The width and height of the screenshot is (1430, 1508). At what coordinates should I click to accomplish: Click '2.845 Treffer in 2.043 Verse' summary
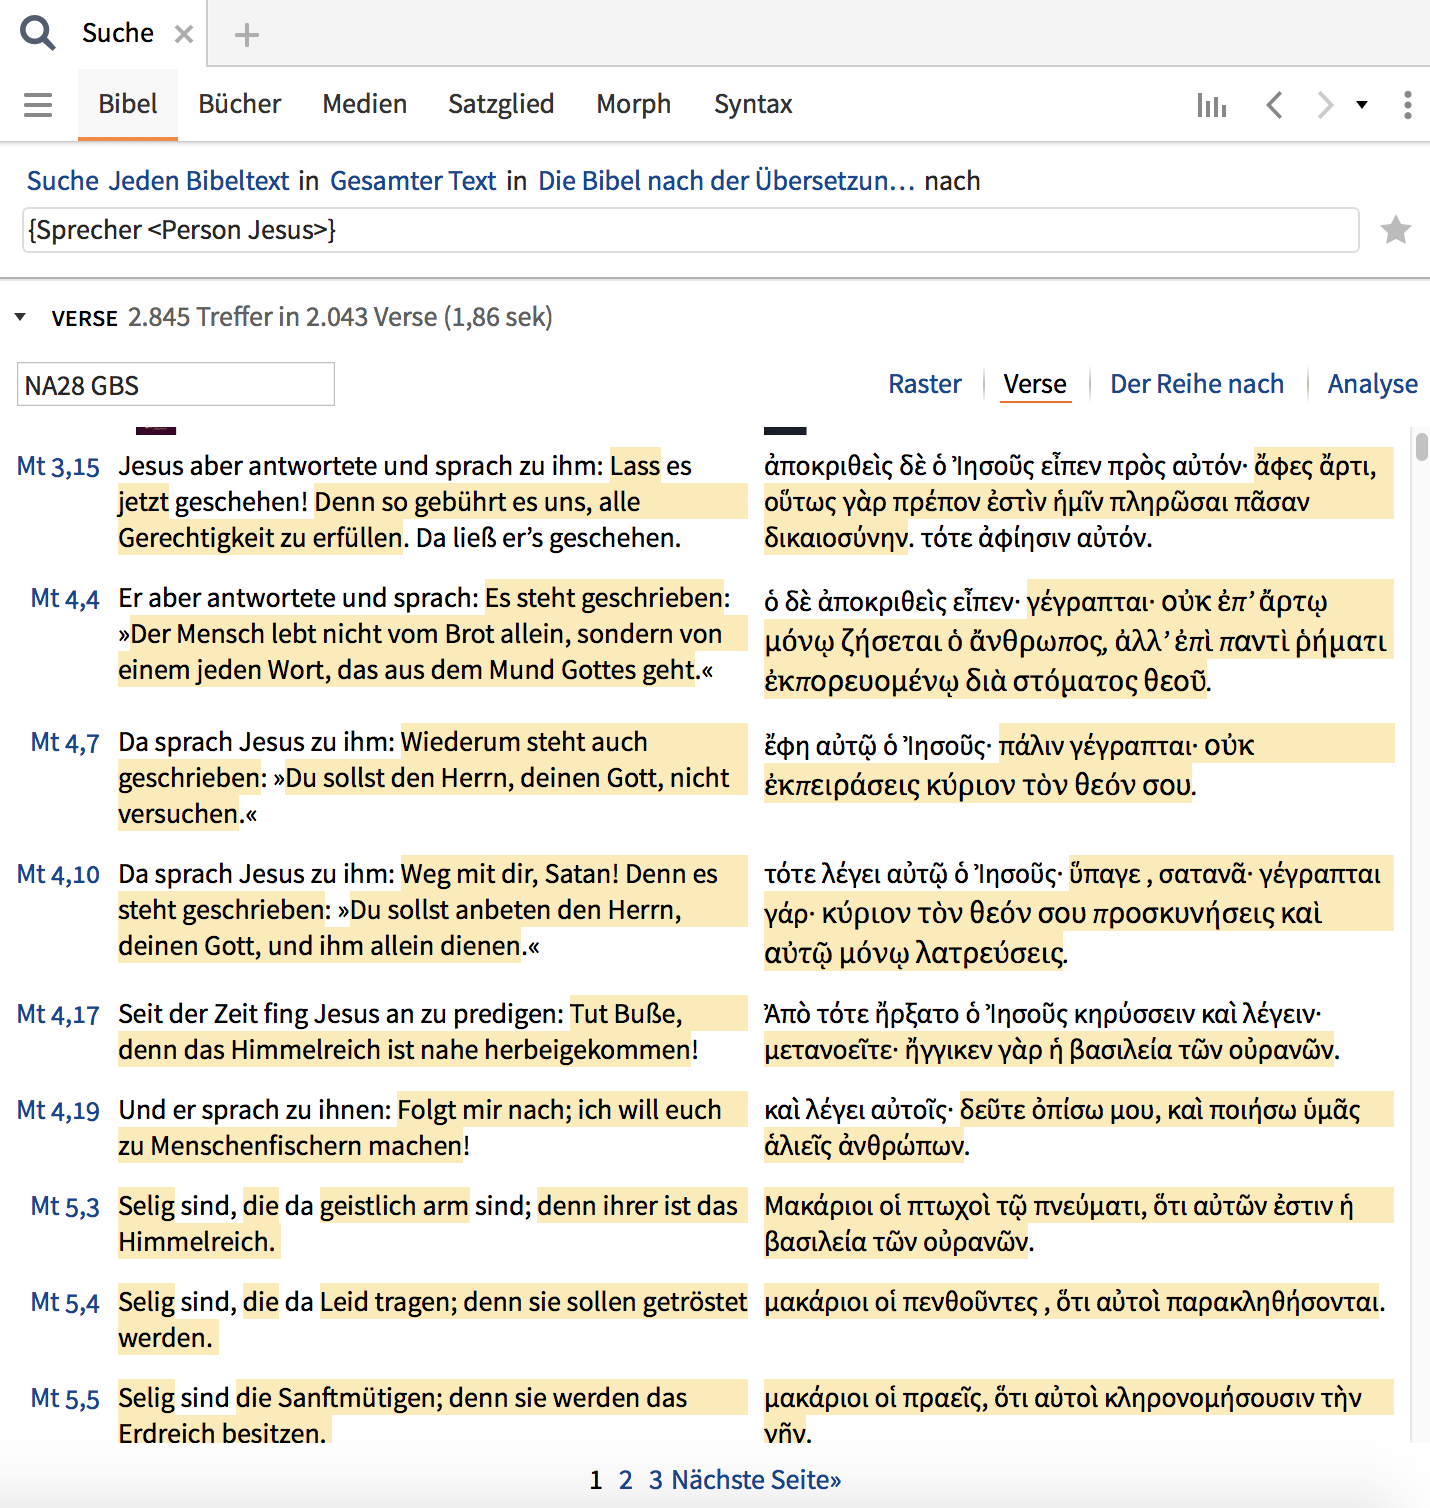tap(283, 317)
